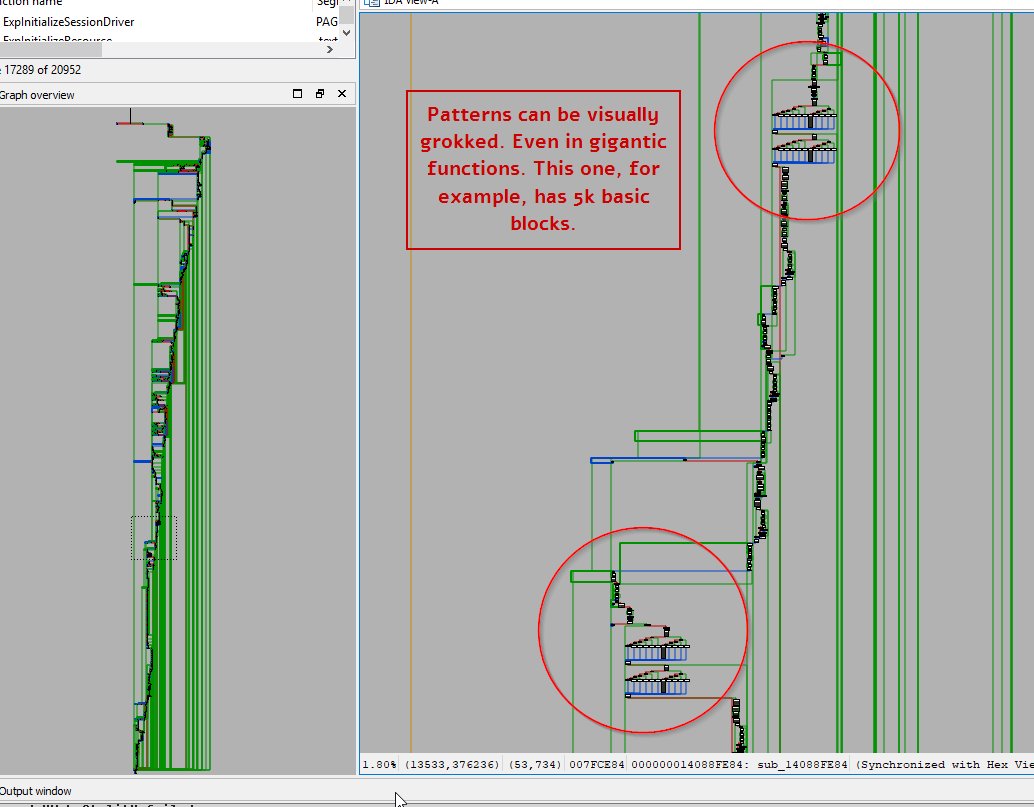Viewport: 1034px width, 807px height.
Task: Click the function list scroll-down arrow
Action: pos(347,32)
